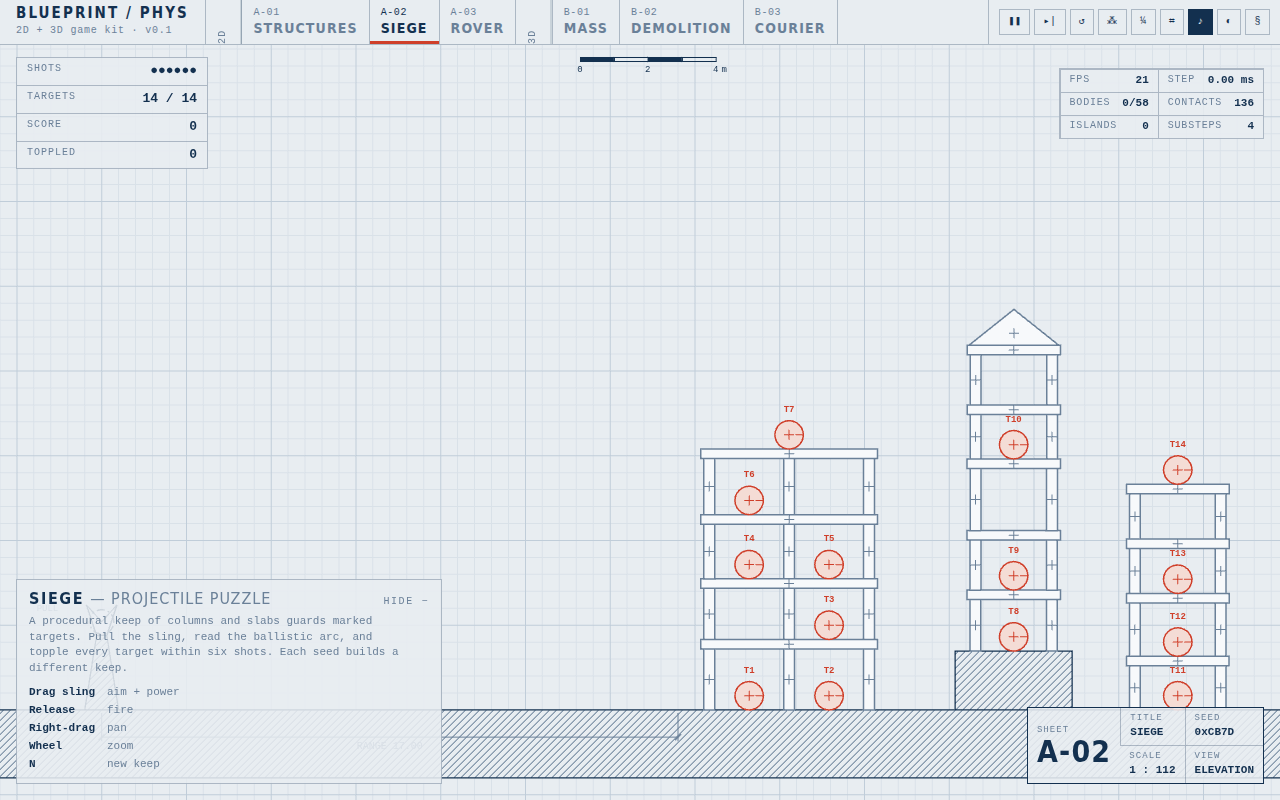The width and height of the screenshot is (1280, 800).
Task: Click the section sign (§) toolbar icon
Action: point(1257,22)
